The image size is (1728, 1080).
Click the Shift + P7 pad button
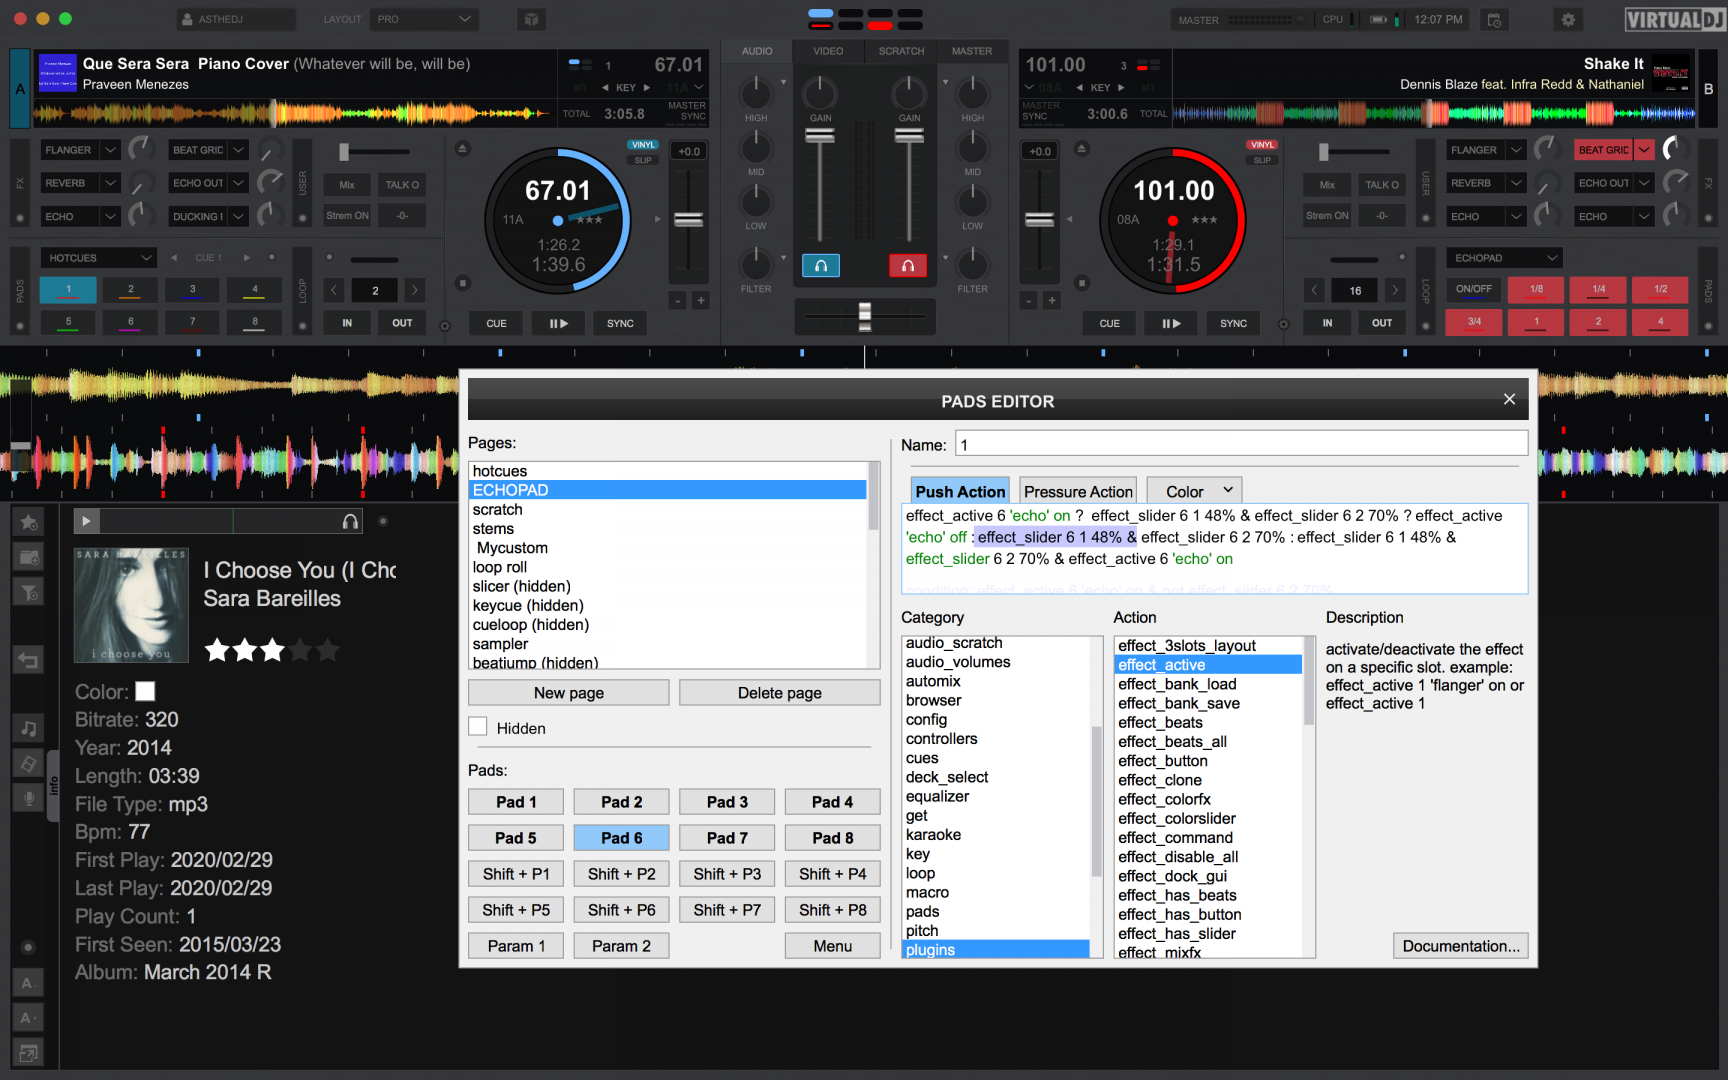pos(727,910)
